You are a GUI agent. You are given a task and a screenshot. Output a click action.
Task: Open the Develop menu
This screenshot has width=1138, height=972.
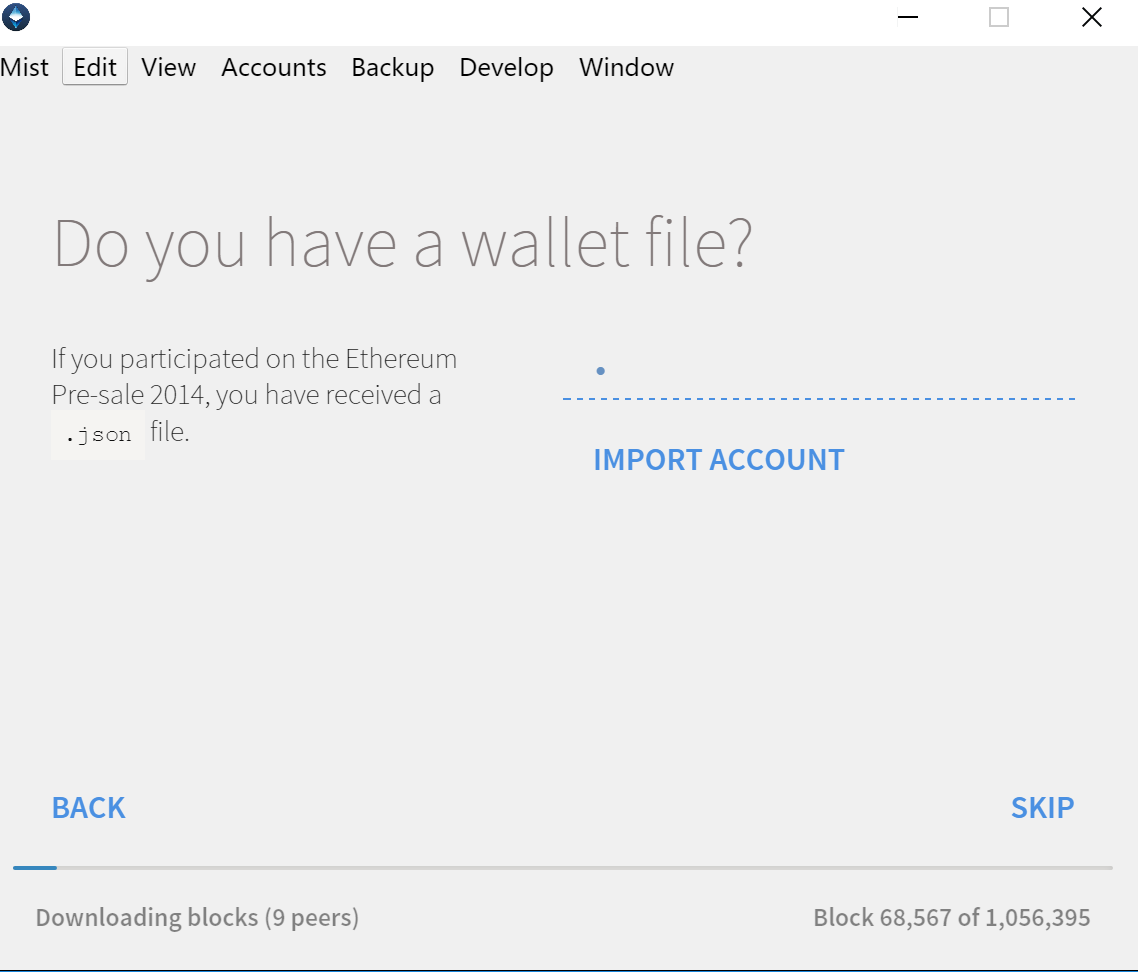coord(507,67)
